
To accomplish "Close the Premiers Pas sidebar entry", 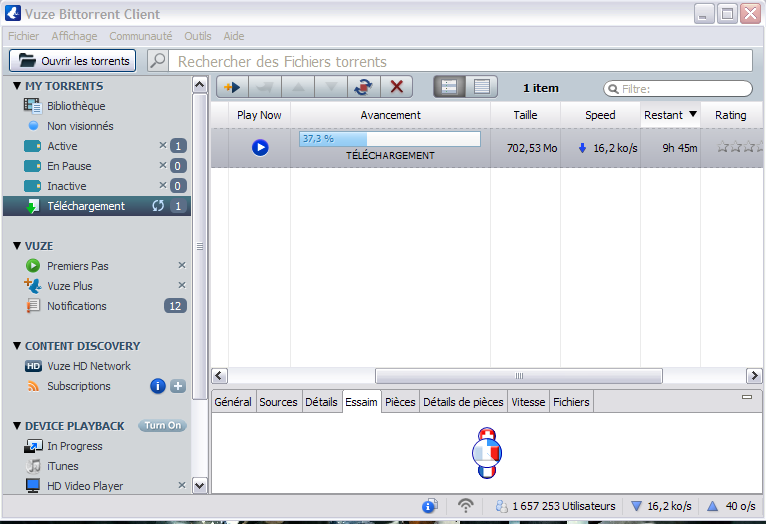I will click(182, 265).
